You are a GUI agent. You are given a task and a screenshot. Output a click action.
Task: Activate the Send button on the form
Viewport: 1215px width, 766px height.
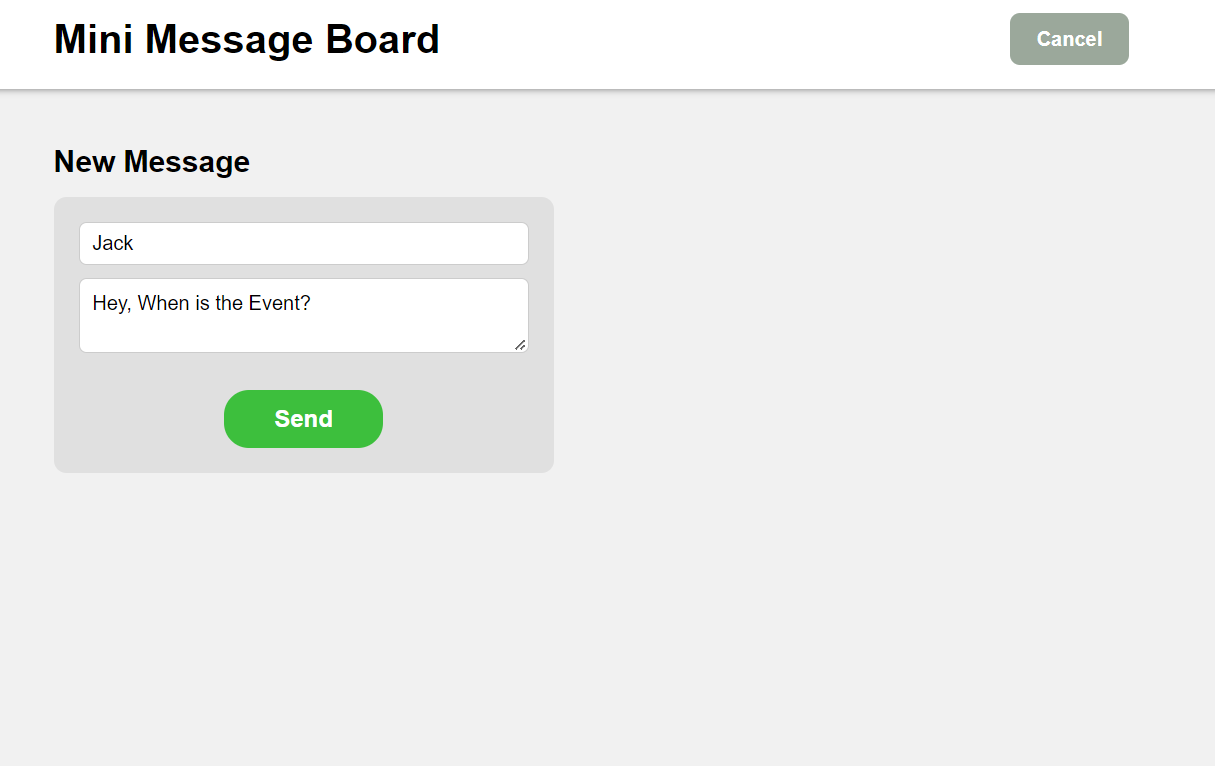[x=303, y=419]
